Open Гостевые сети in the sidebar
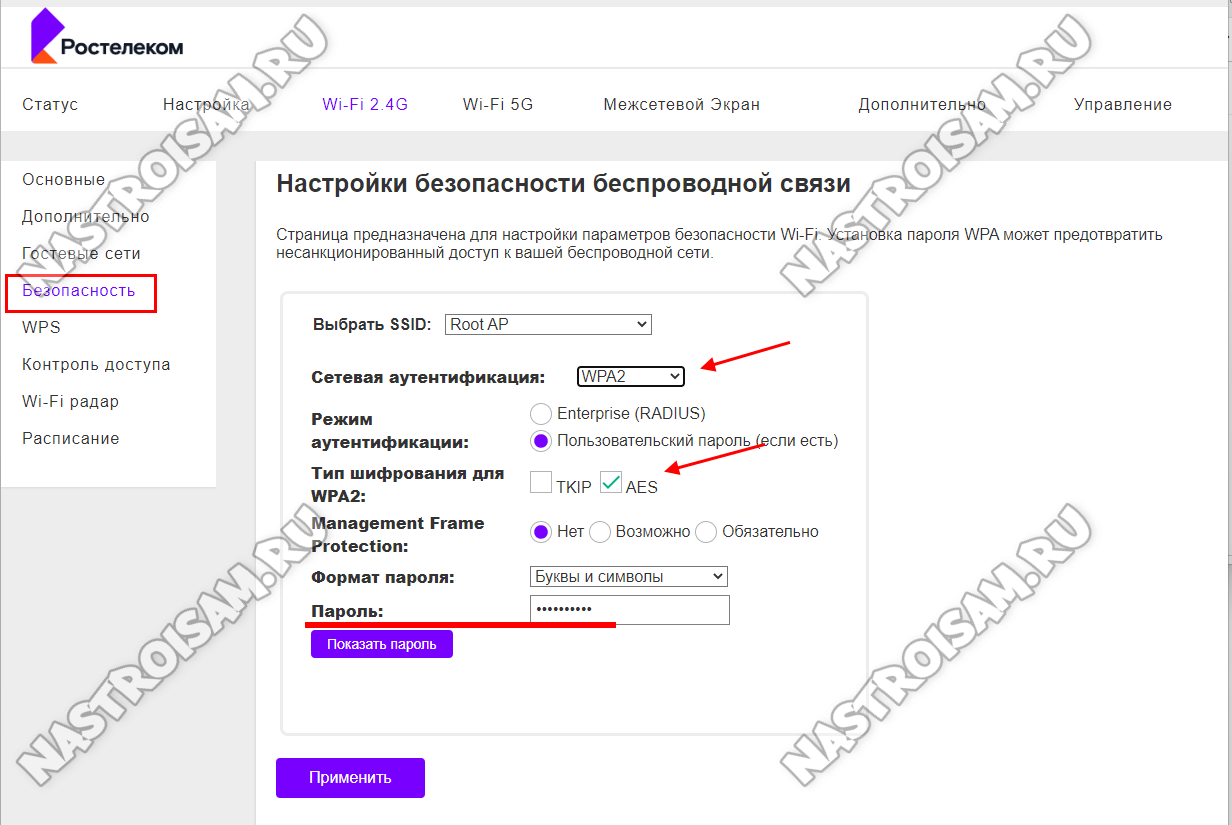The width and height of the screenshot is (1232, 825). (81, 254)
